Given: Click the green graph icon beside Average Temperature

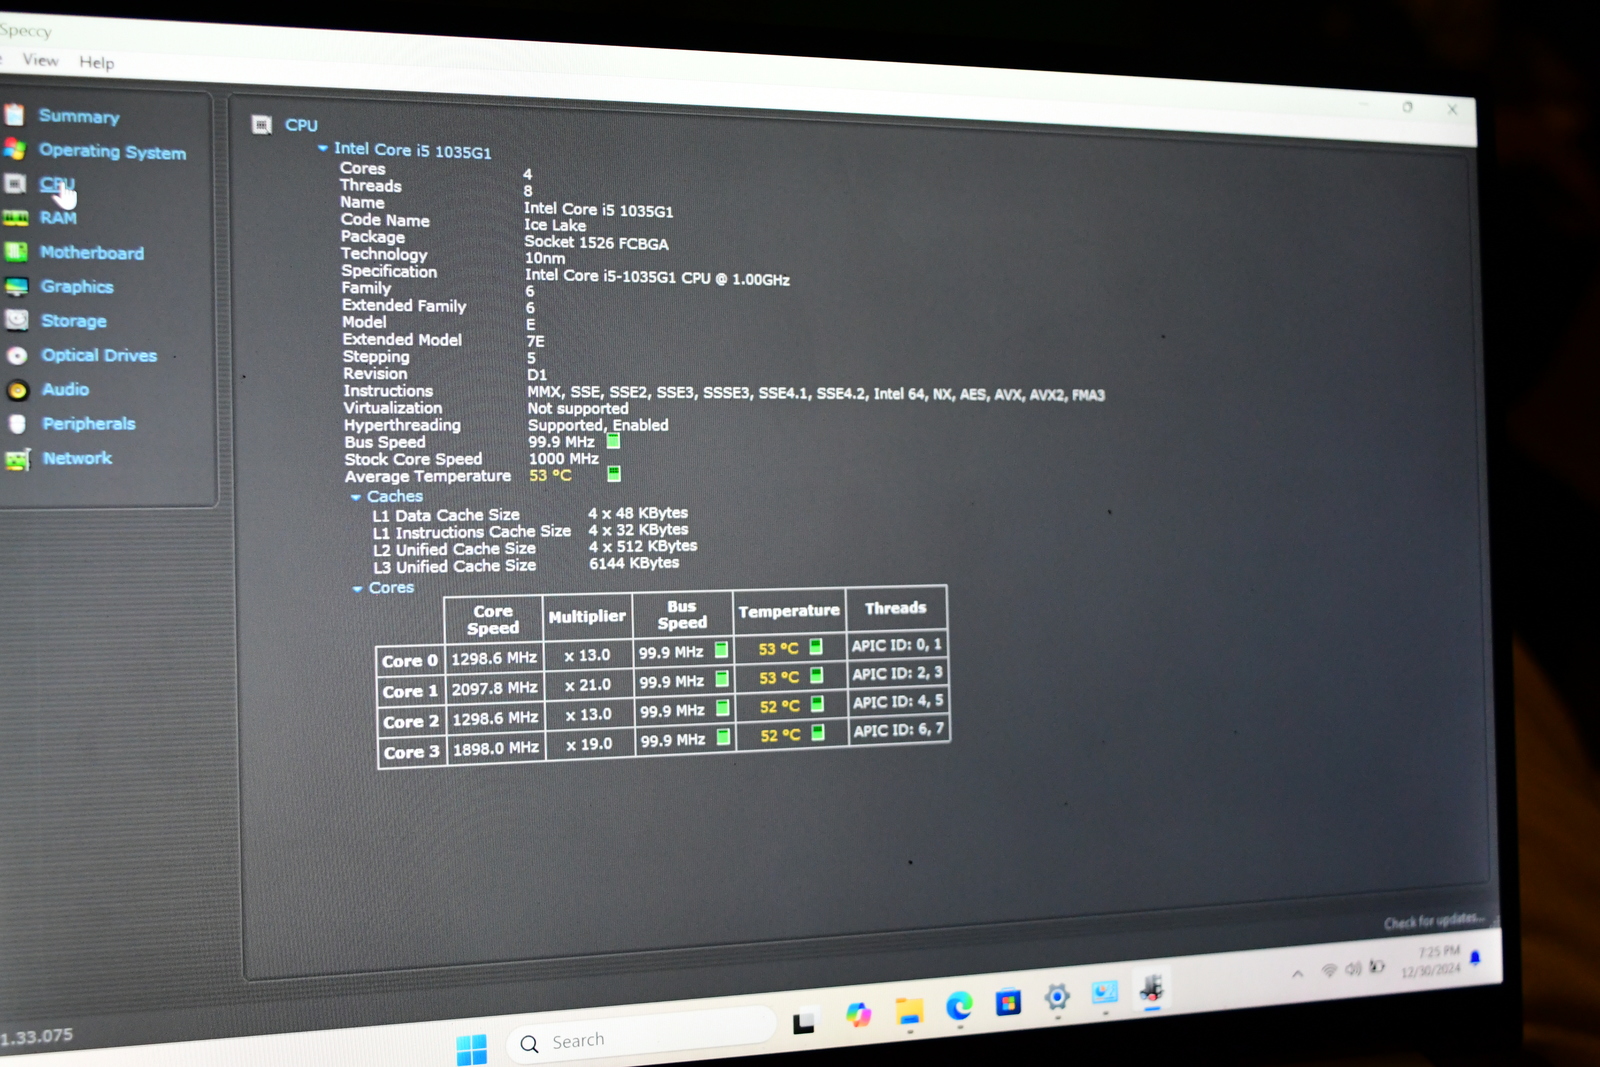Looking at the screenshot, I should coord(614,474).
